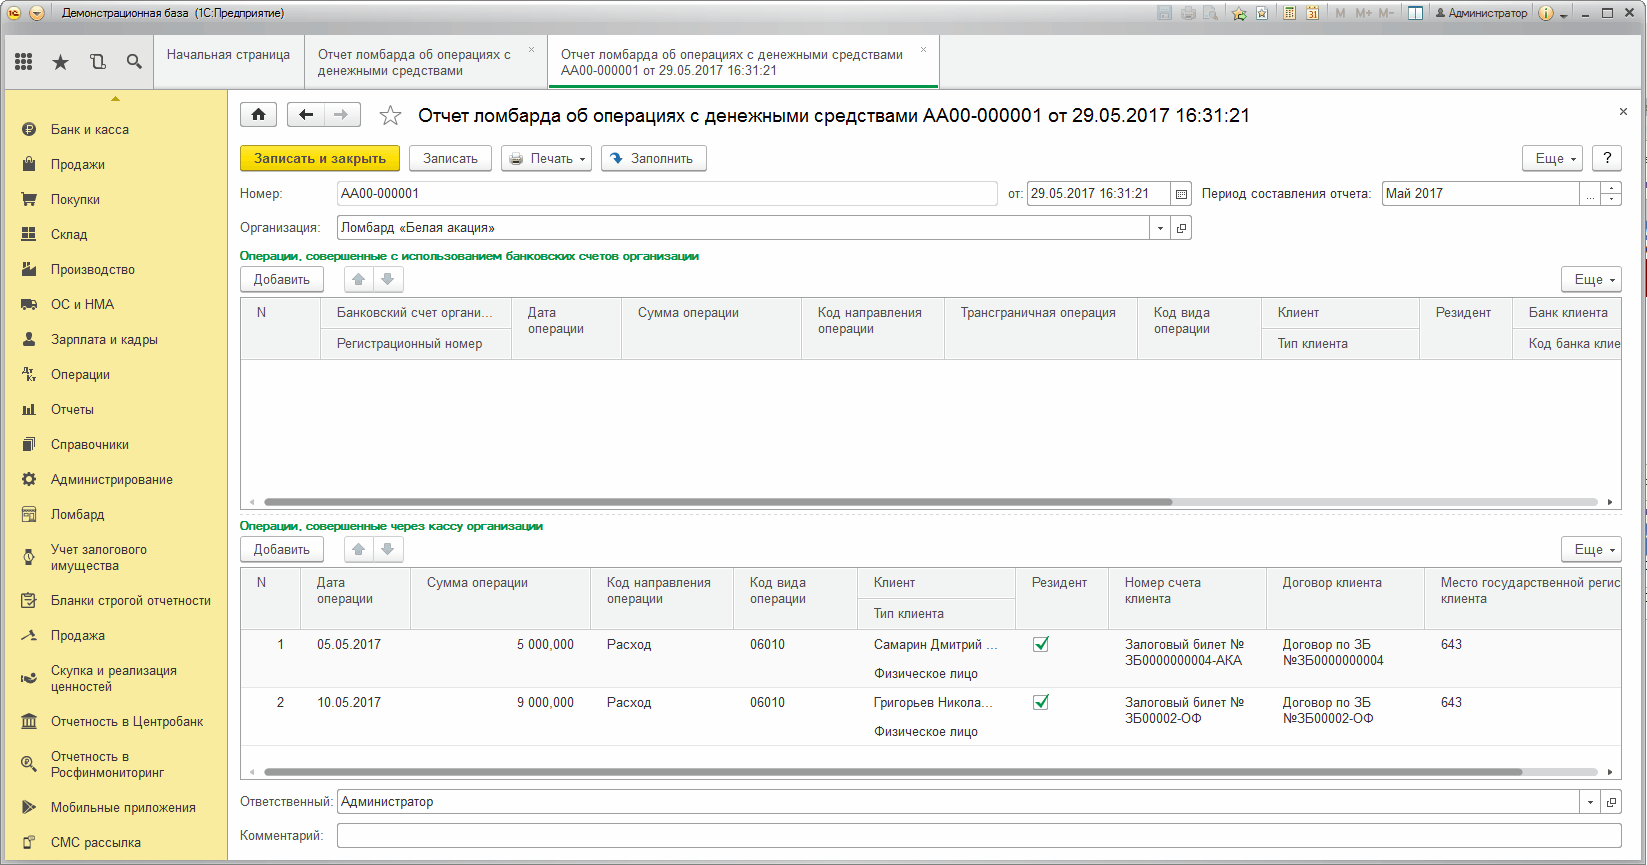The height and width of the screenshot is (865, 1647).
Task: Click the Период составления отчета field
Action: click(1480, 194)
